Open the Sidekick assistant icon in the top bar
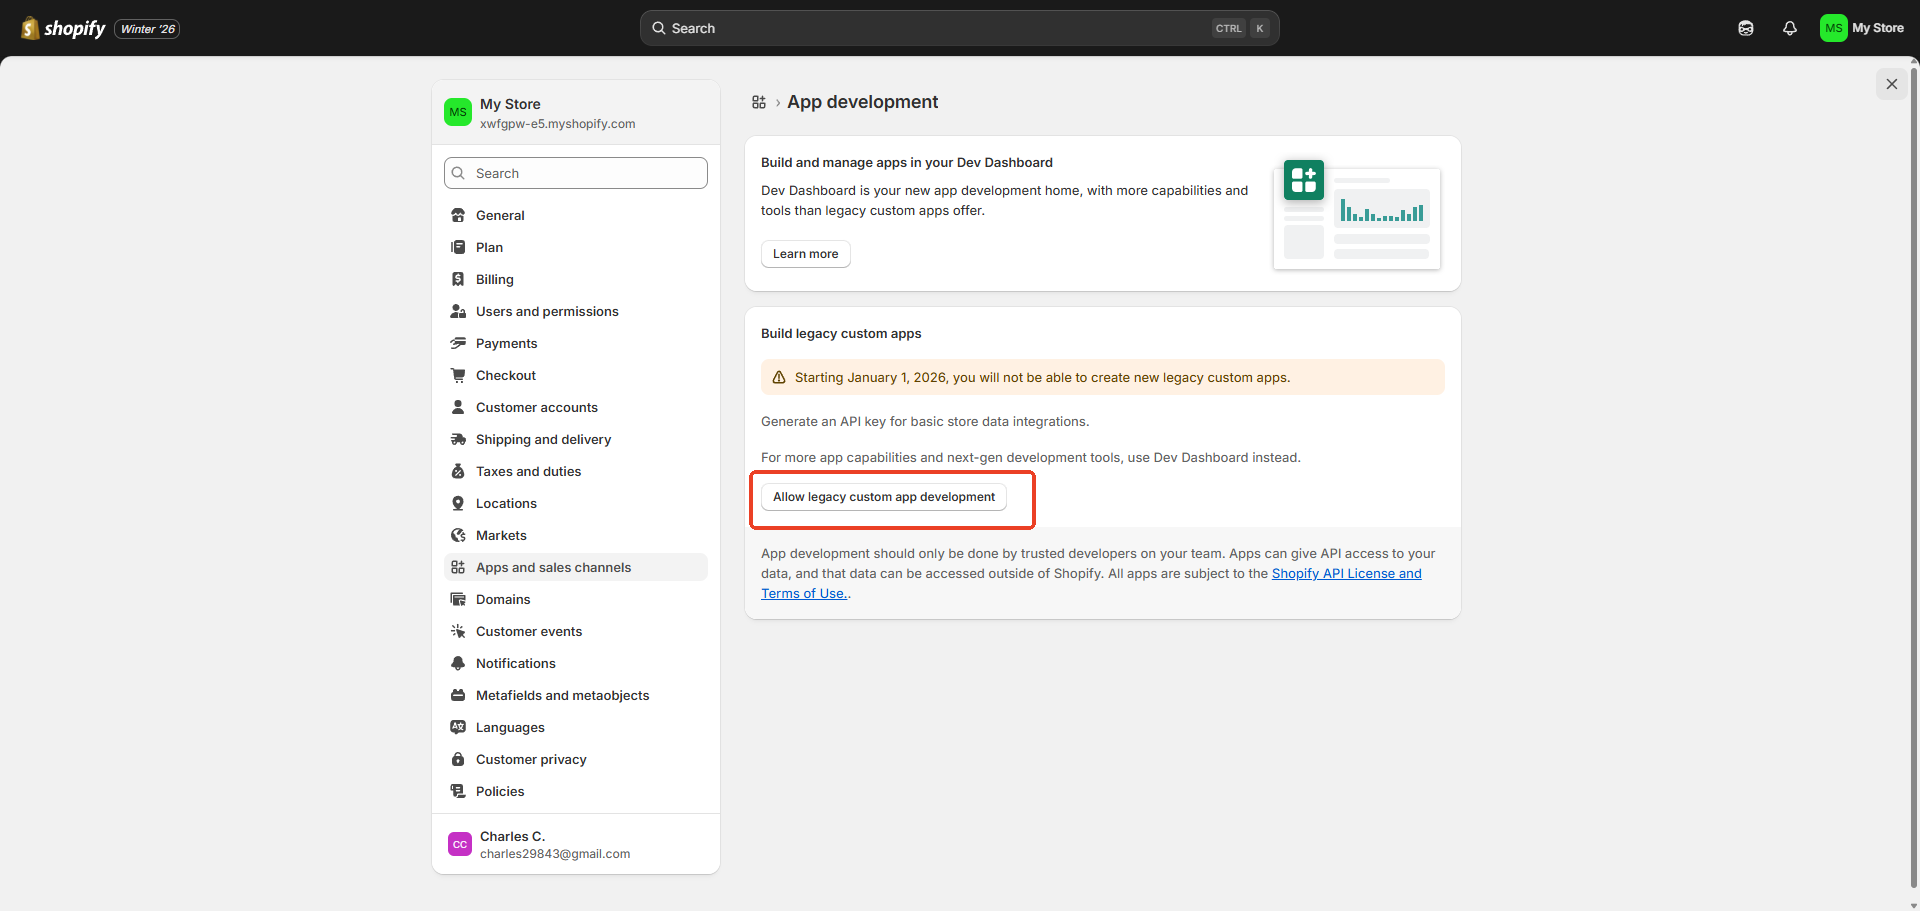 [1745, 28]
